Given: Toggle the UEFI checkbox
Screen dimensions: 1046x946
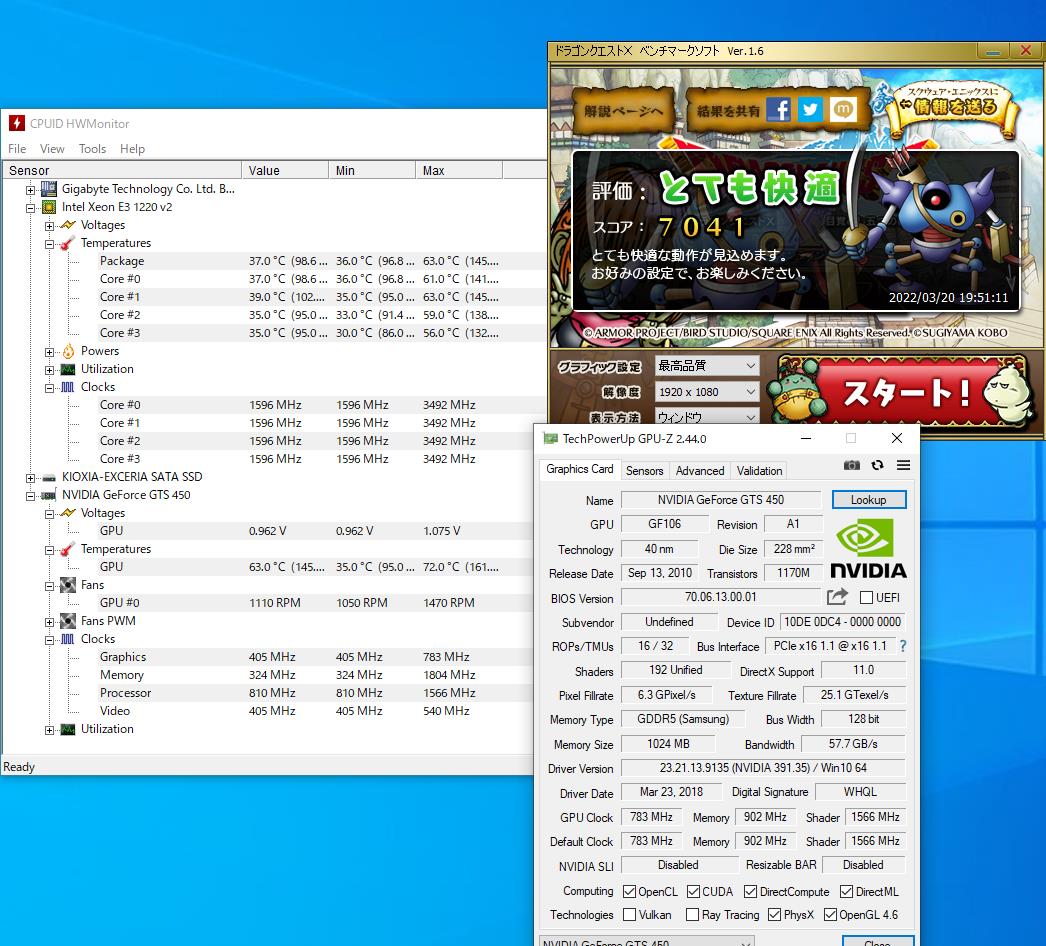Looking at the screenshot, I should [x=867, y=597].
